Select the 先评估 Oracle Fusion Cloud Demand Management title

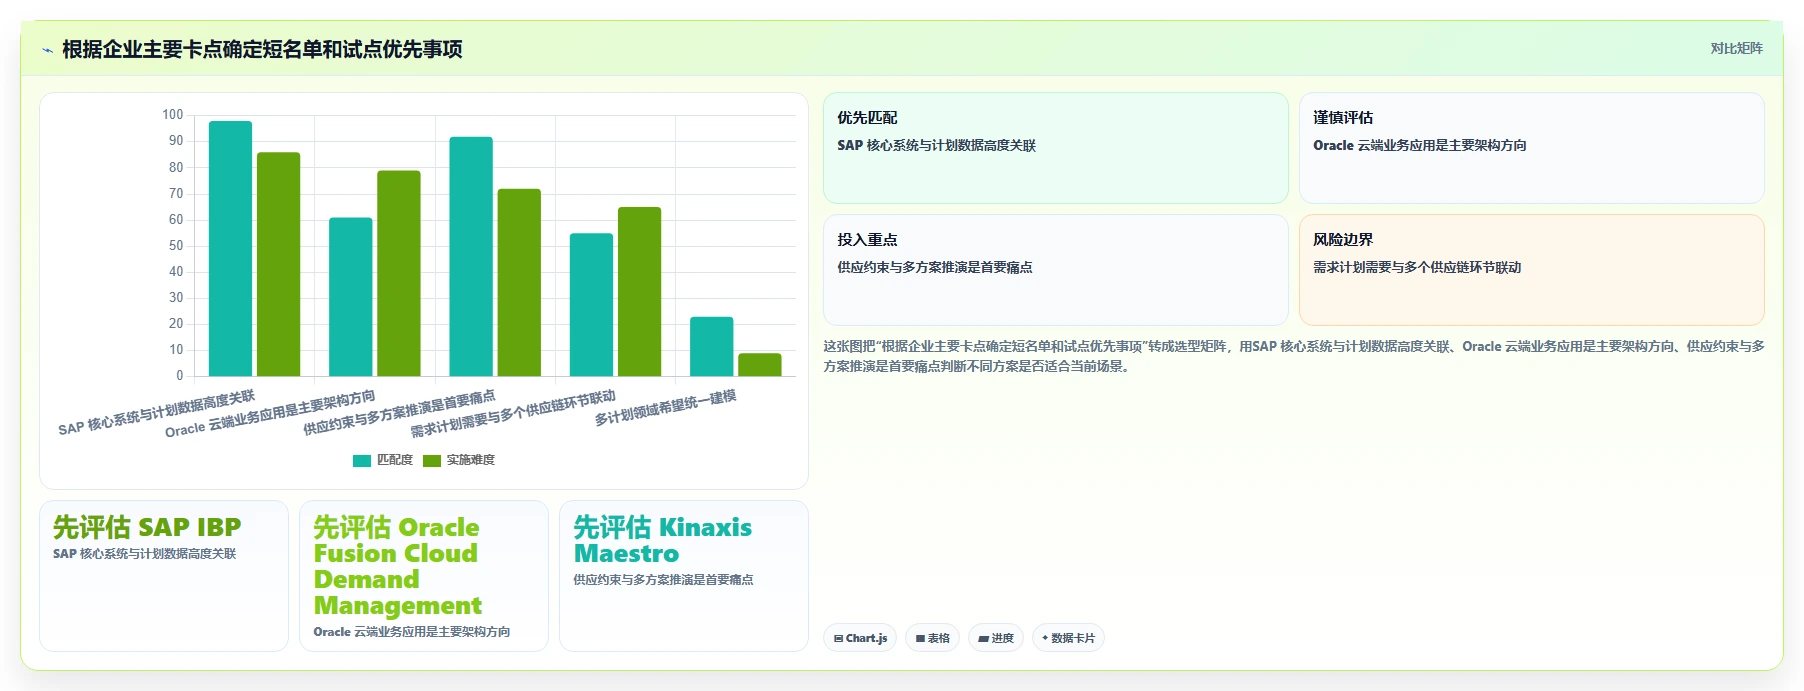tap(398, 566)
